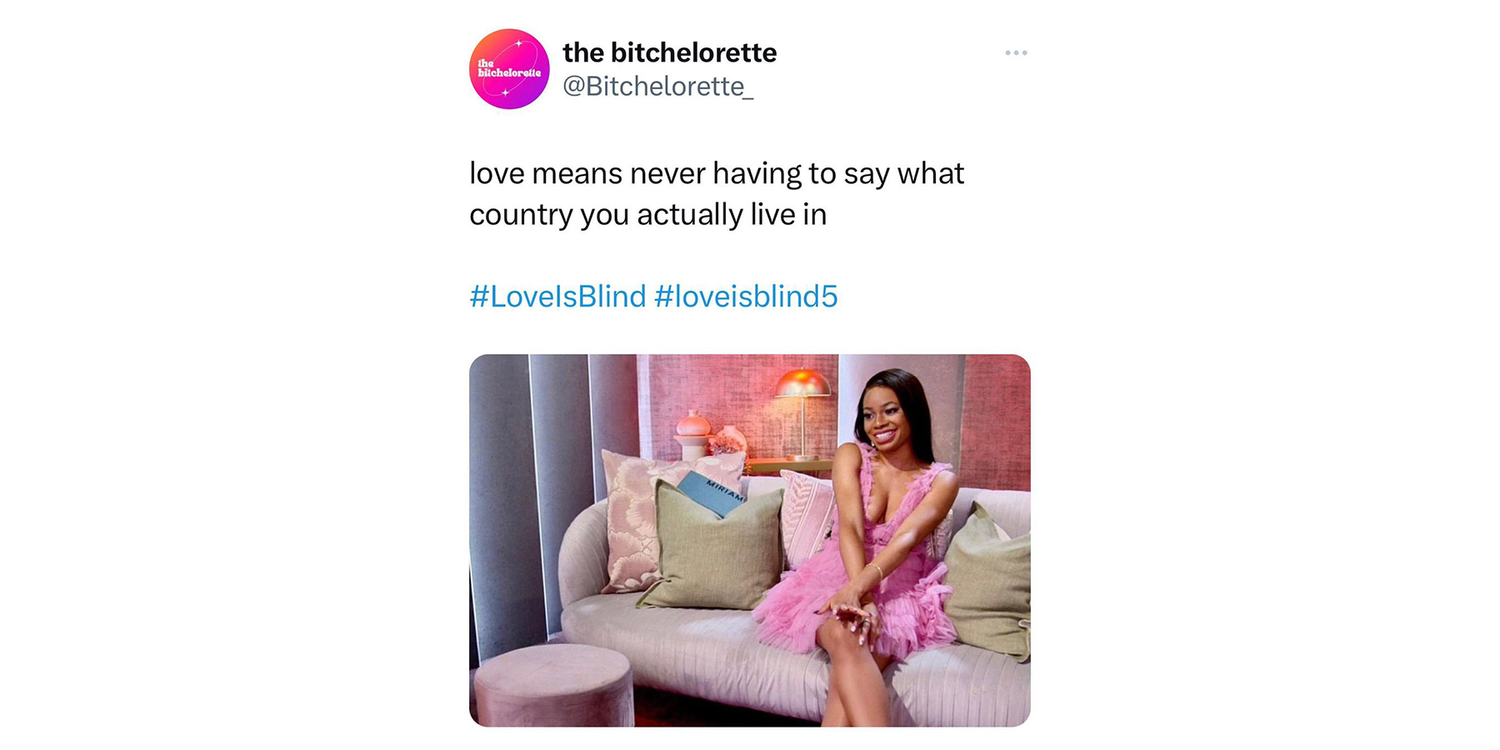Image resolution: width=1500 pixels, height=750 pixels.
Task: Click the pink bitchelorette profile avatar
Action: 509,69
